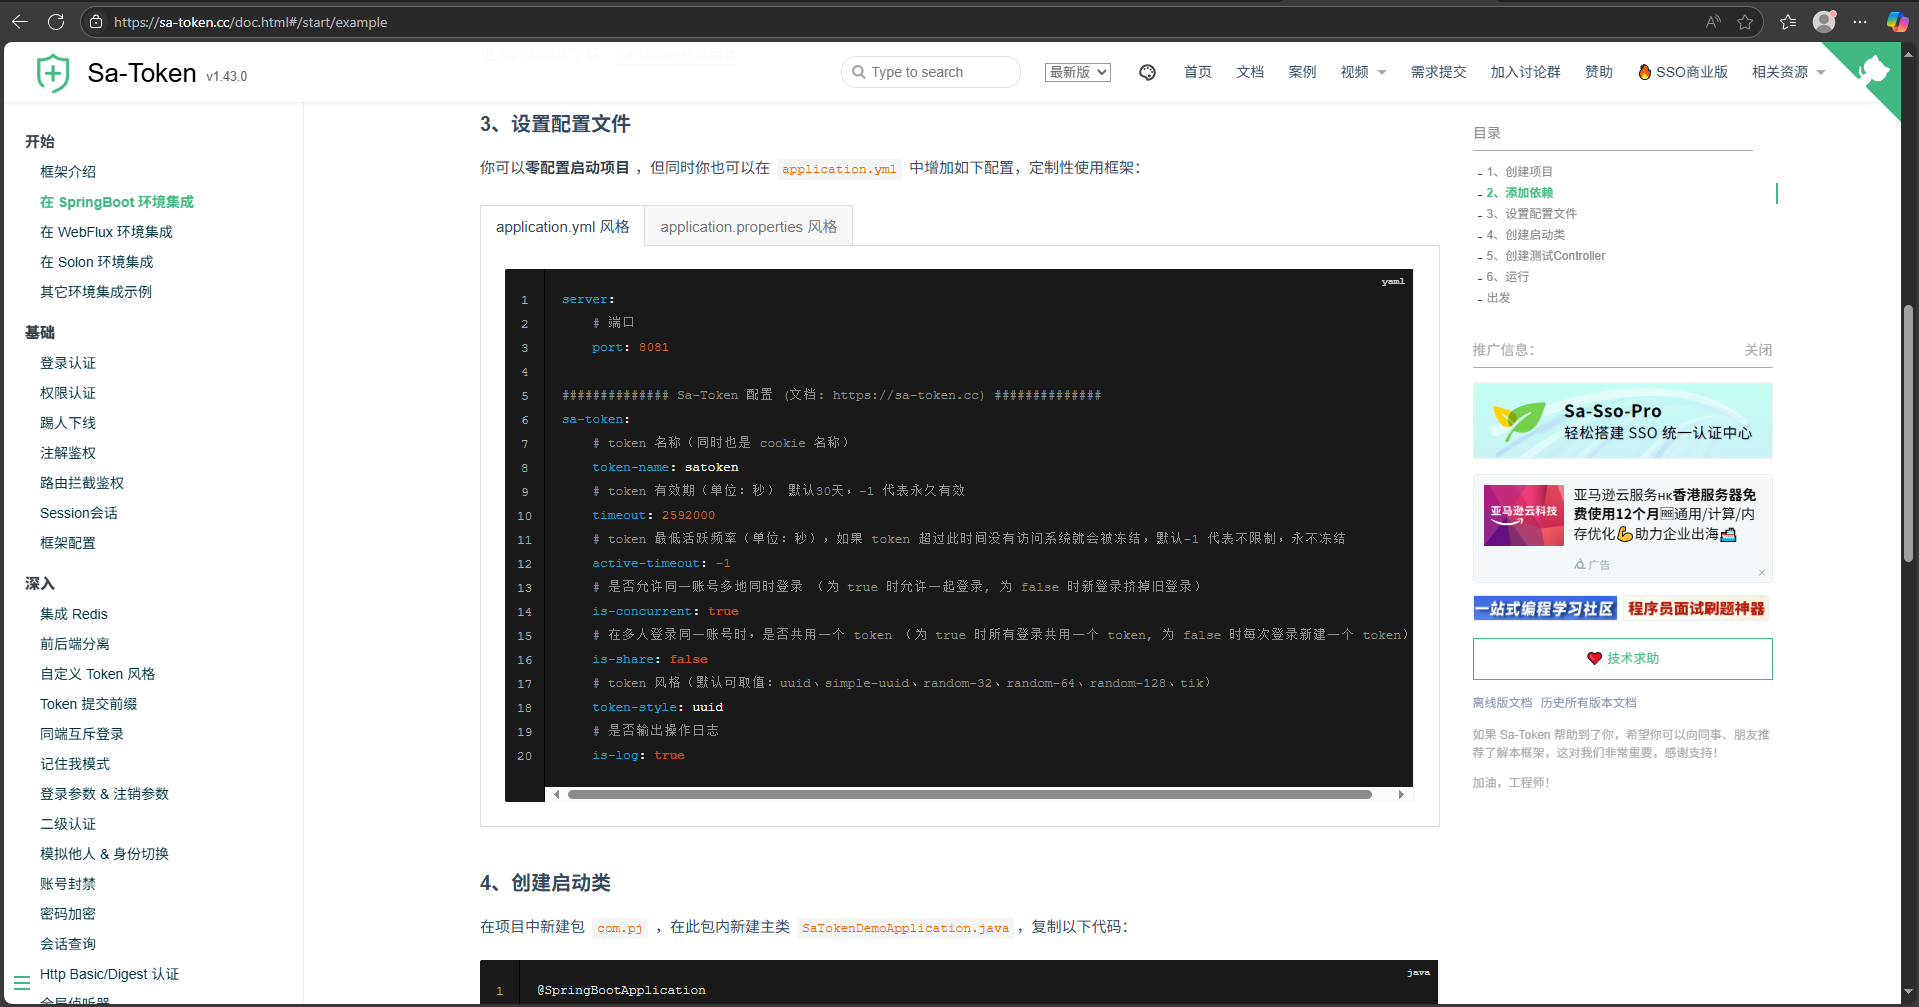The image size is (1919, 1007).
Task: Open 历史所有版本文档 link
Action: click(x=1588, y=703)
